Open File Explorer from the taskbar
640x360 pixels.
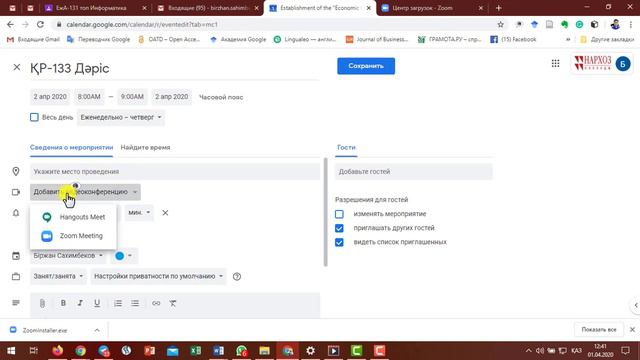[264, 351]
